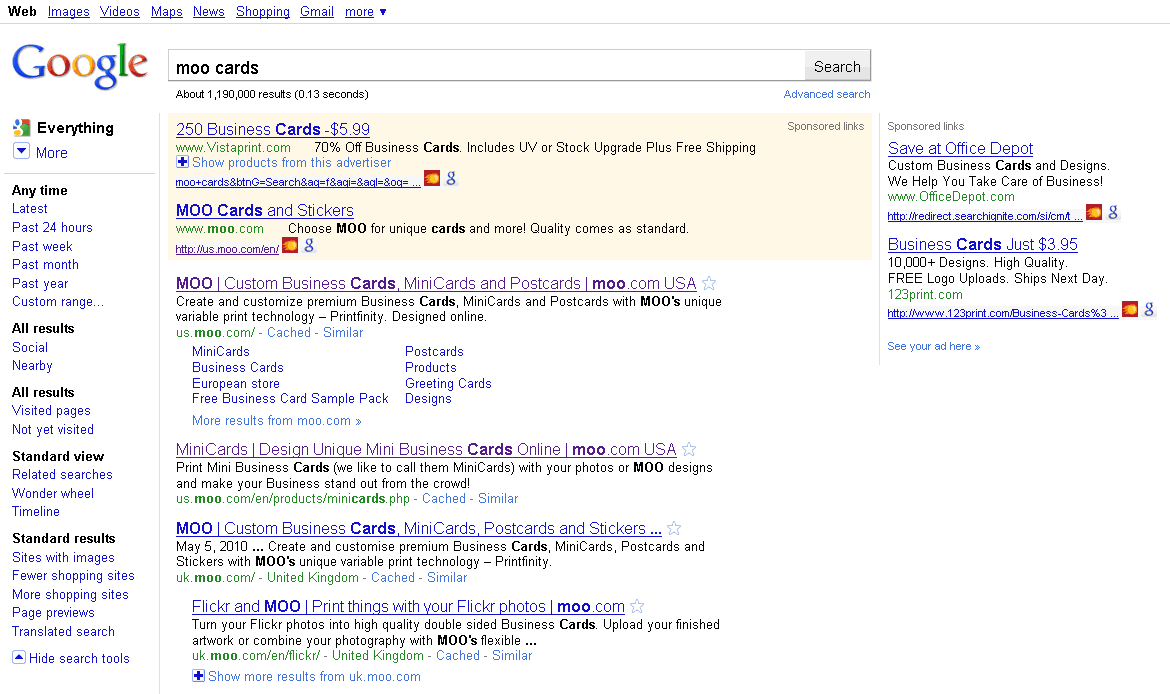Filter results to Latest

click(30, 209)
